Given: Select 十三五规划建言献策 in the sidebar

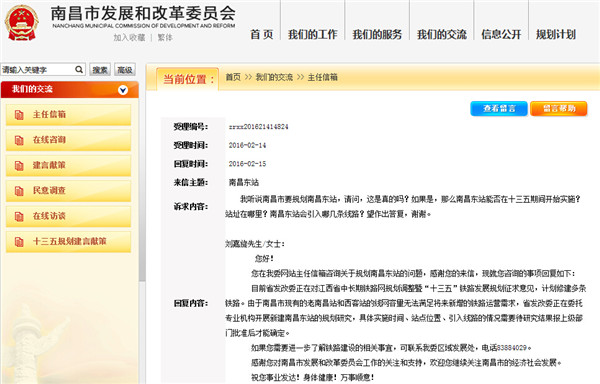Looking at the screenshot, I should pyautogui.click(x=68, y=242).
